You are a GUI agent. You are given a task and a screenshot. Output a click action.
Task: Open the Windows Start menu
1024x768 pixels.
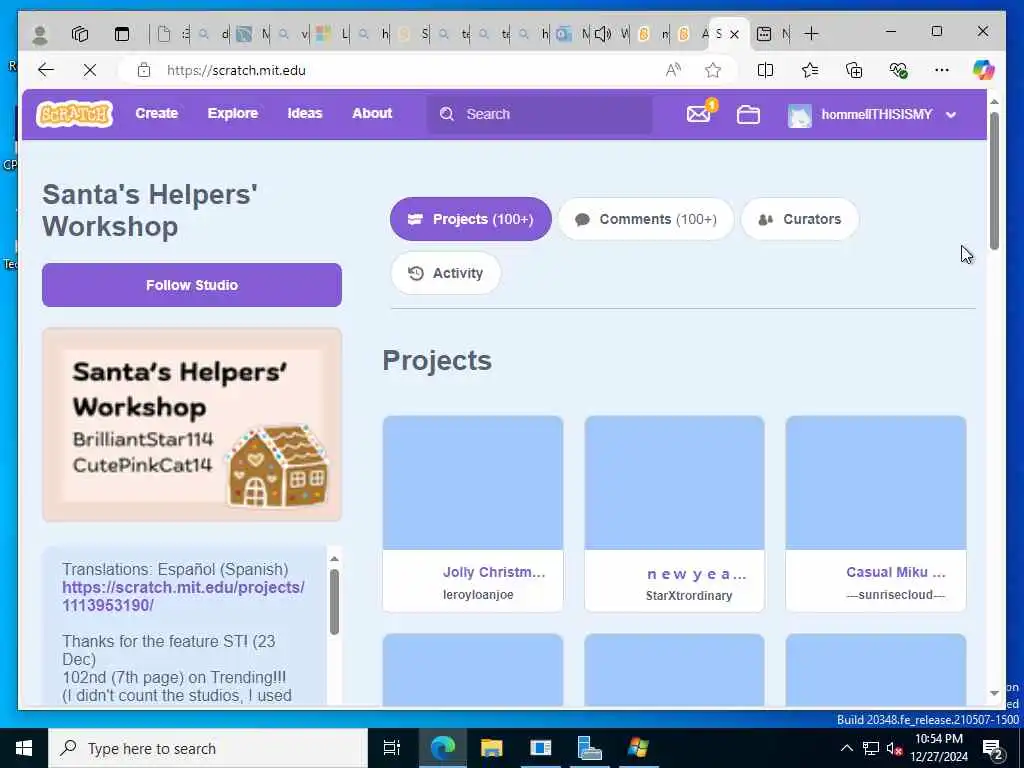(x=24, y=748)
